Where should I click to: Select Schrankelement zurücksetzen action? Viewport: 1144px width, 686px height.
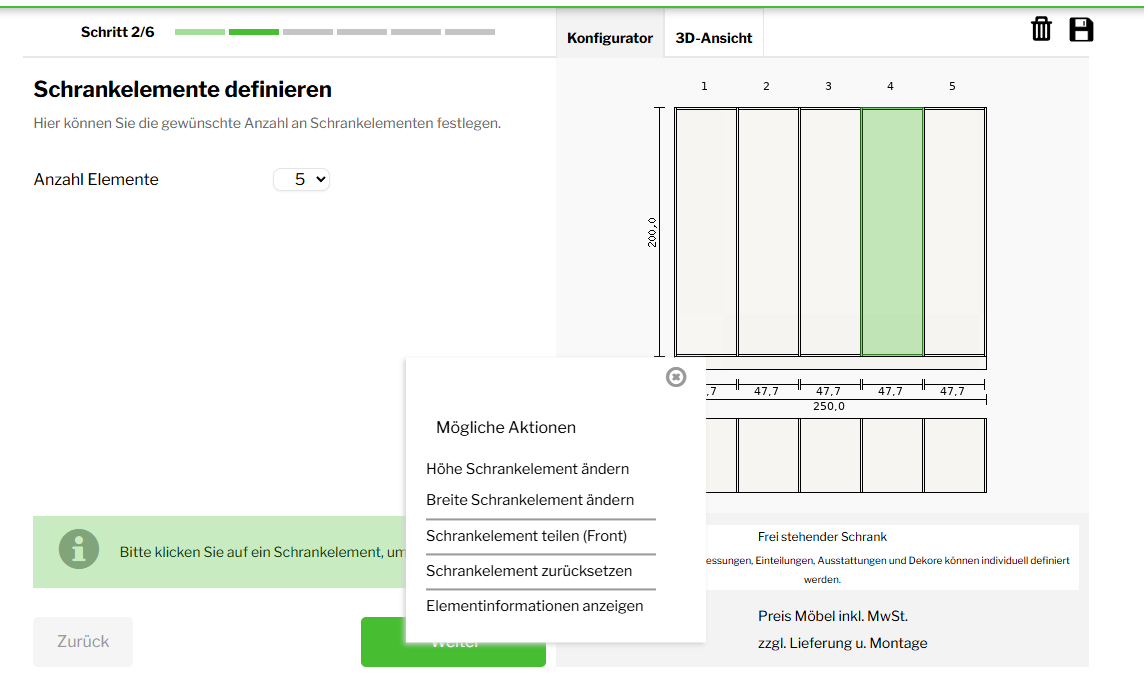(529, 571)
